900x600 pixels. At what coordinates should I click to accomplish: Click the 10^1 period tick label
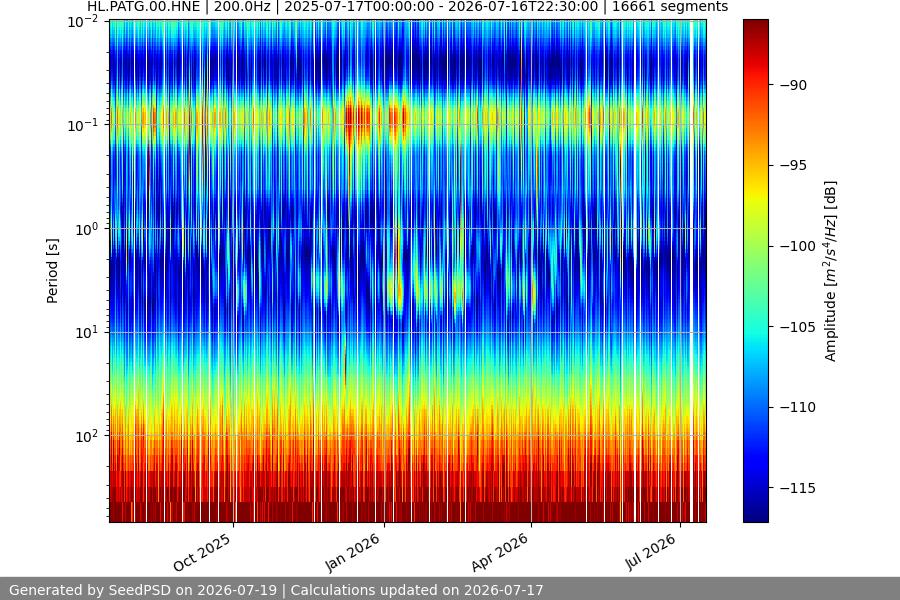coord(86,332)
